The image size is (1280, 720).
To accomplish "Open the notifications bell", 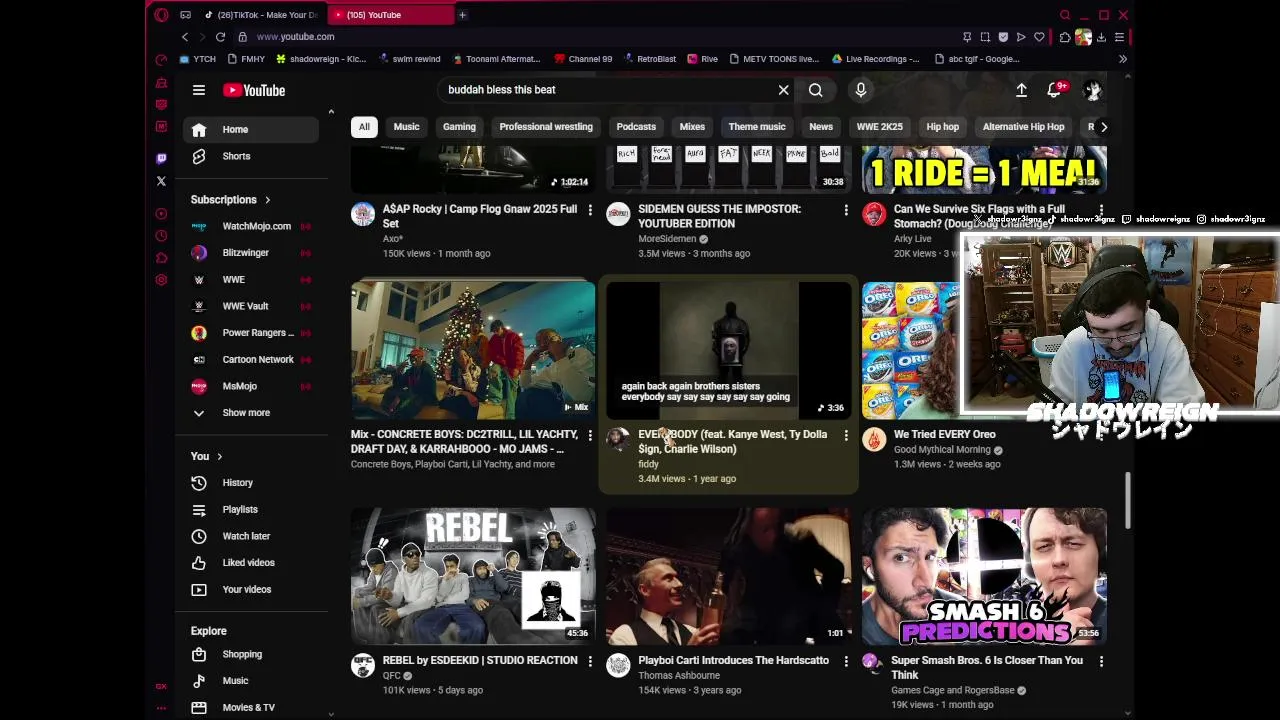I will click(1054, 90).
